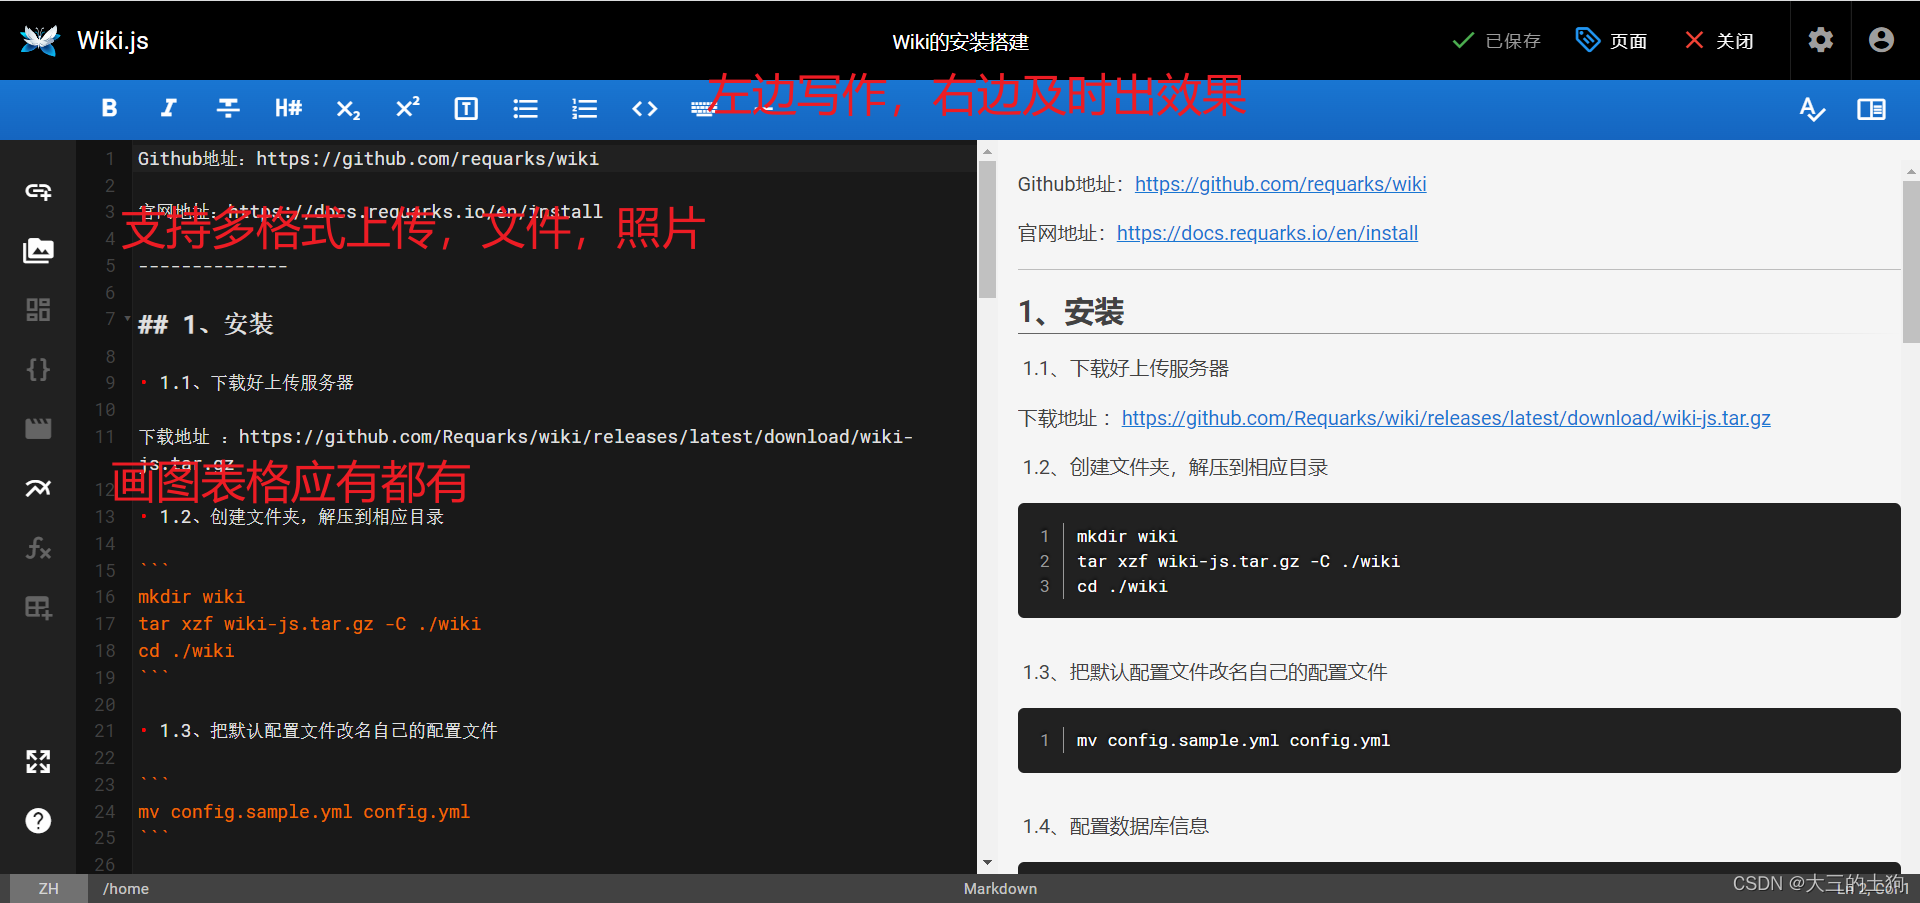Click the preview pane scrollbar

[x=1911, y=262]
